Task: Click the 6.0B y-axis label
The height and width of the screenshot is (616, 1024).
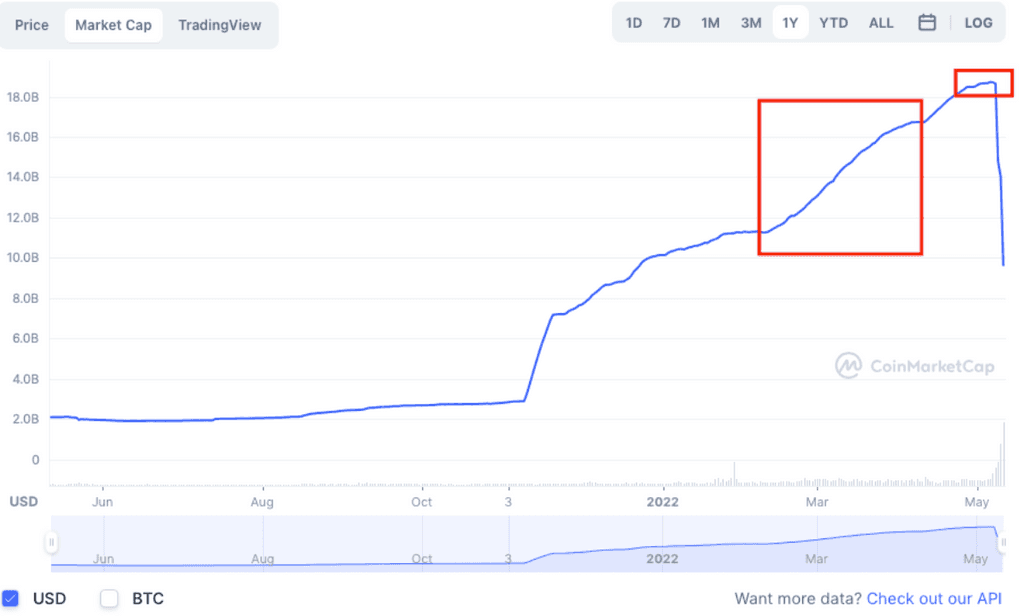Action: 25,338
